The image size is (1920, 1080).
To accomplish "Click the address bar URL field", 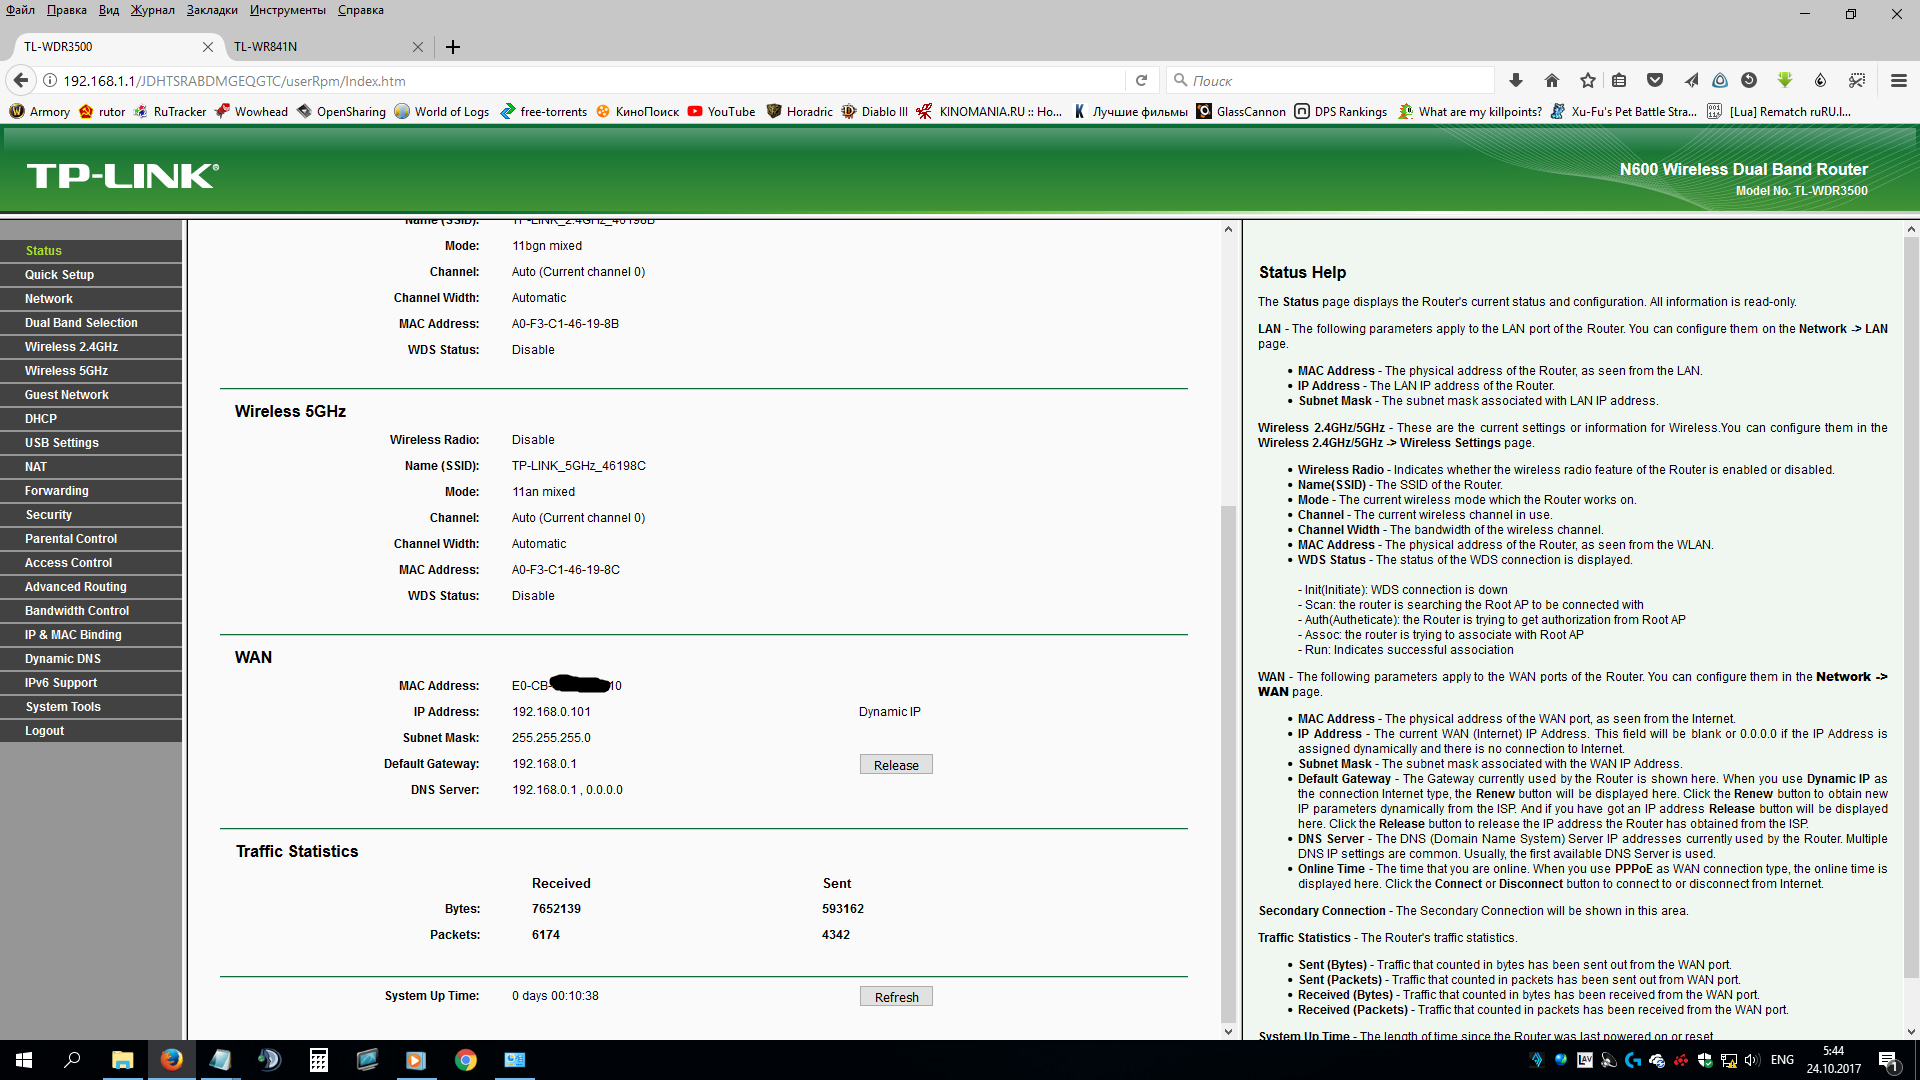I will coord(590,81).
